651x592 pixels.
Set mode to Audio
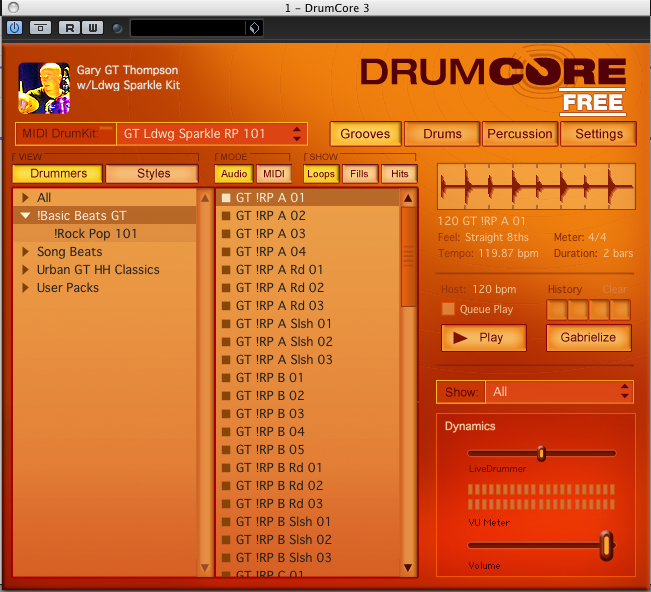tap(234, 174)
